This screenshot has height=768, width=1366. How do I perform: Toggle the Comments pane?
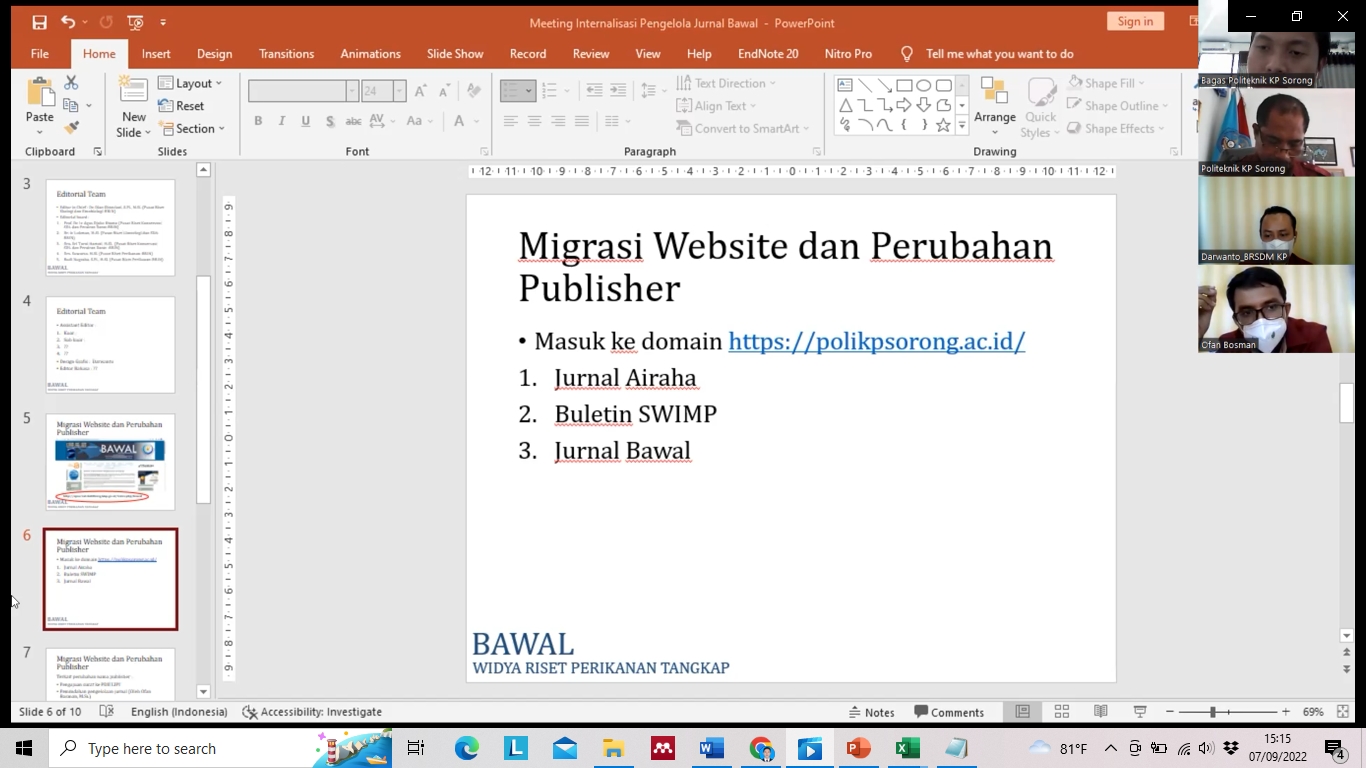coord(949,712)
